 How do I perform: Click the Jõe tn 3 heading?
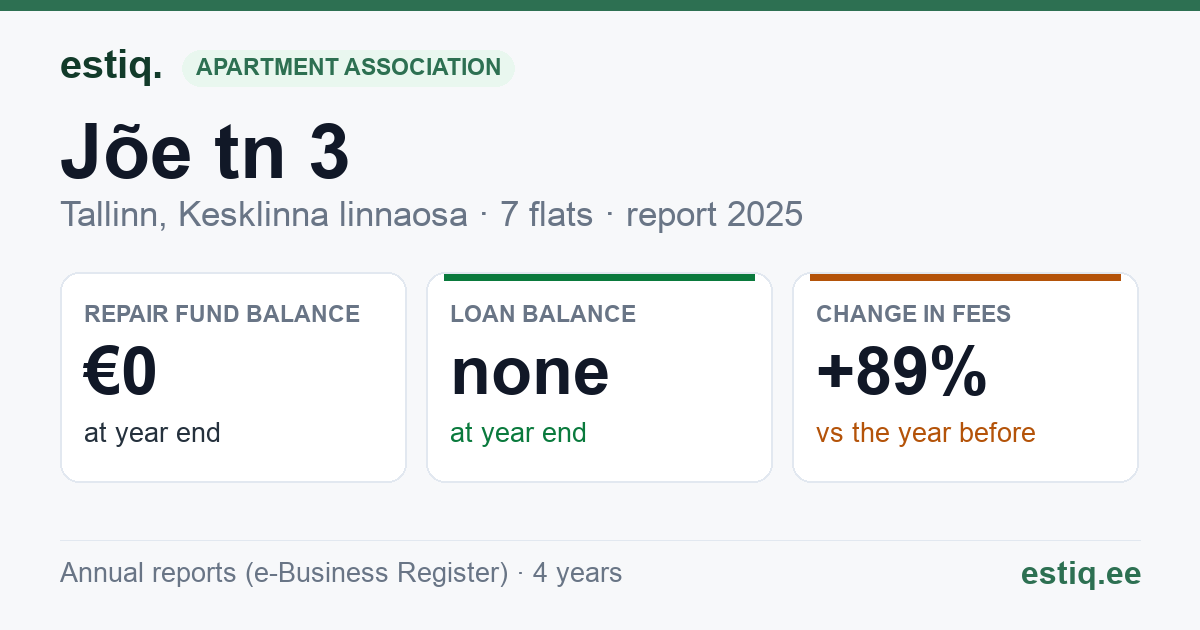(205, 153)
